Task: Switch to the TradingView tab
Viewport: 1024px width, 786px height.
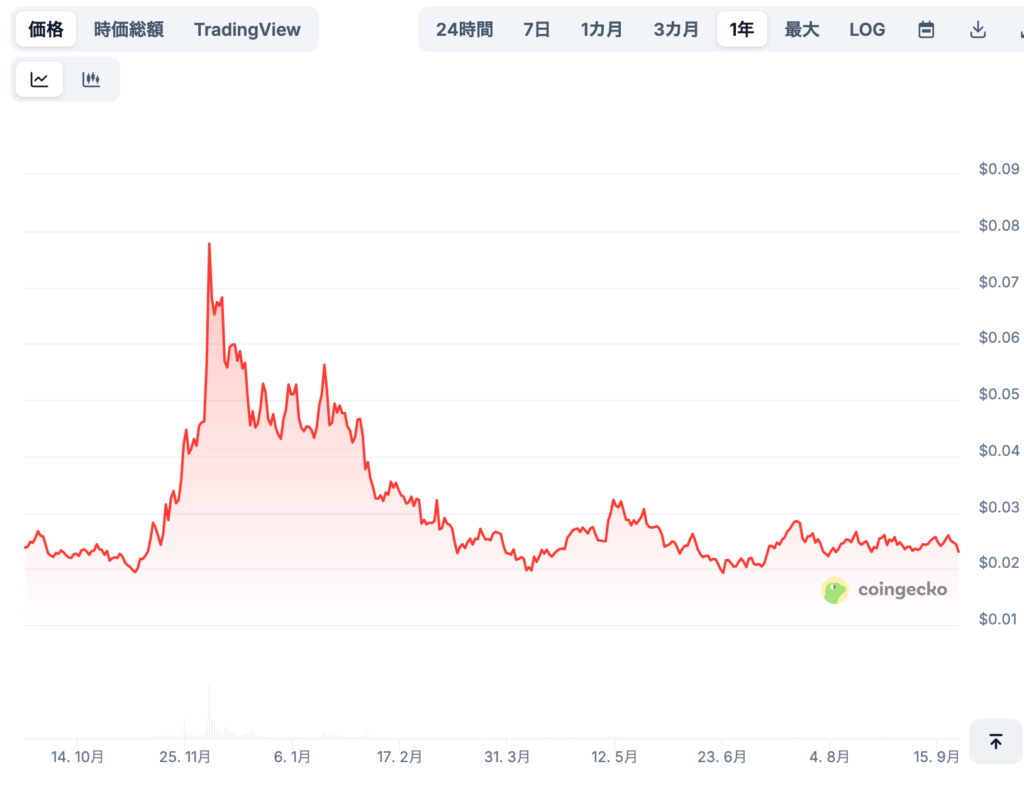Action: [x=247, y=29]
